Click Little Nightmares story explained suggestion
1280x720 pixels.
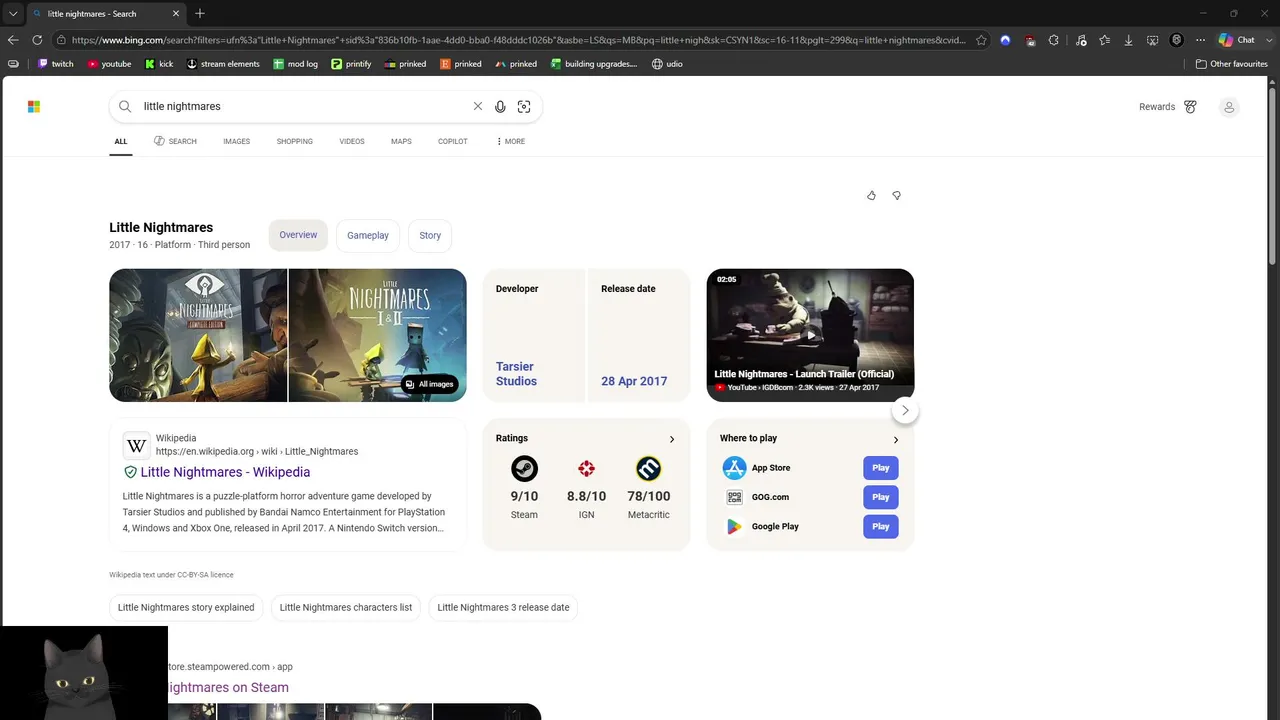click(186, 607)
